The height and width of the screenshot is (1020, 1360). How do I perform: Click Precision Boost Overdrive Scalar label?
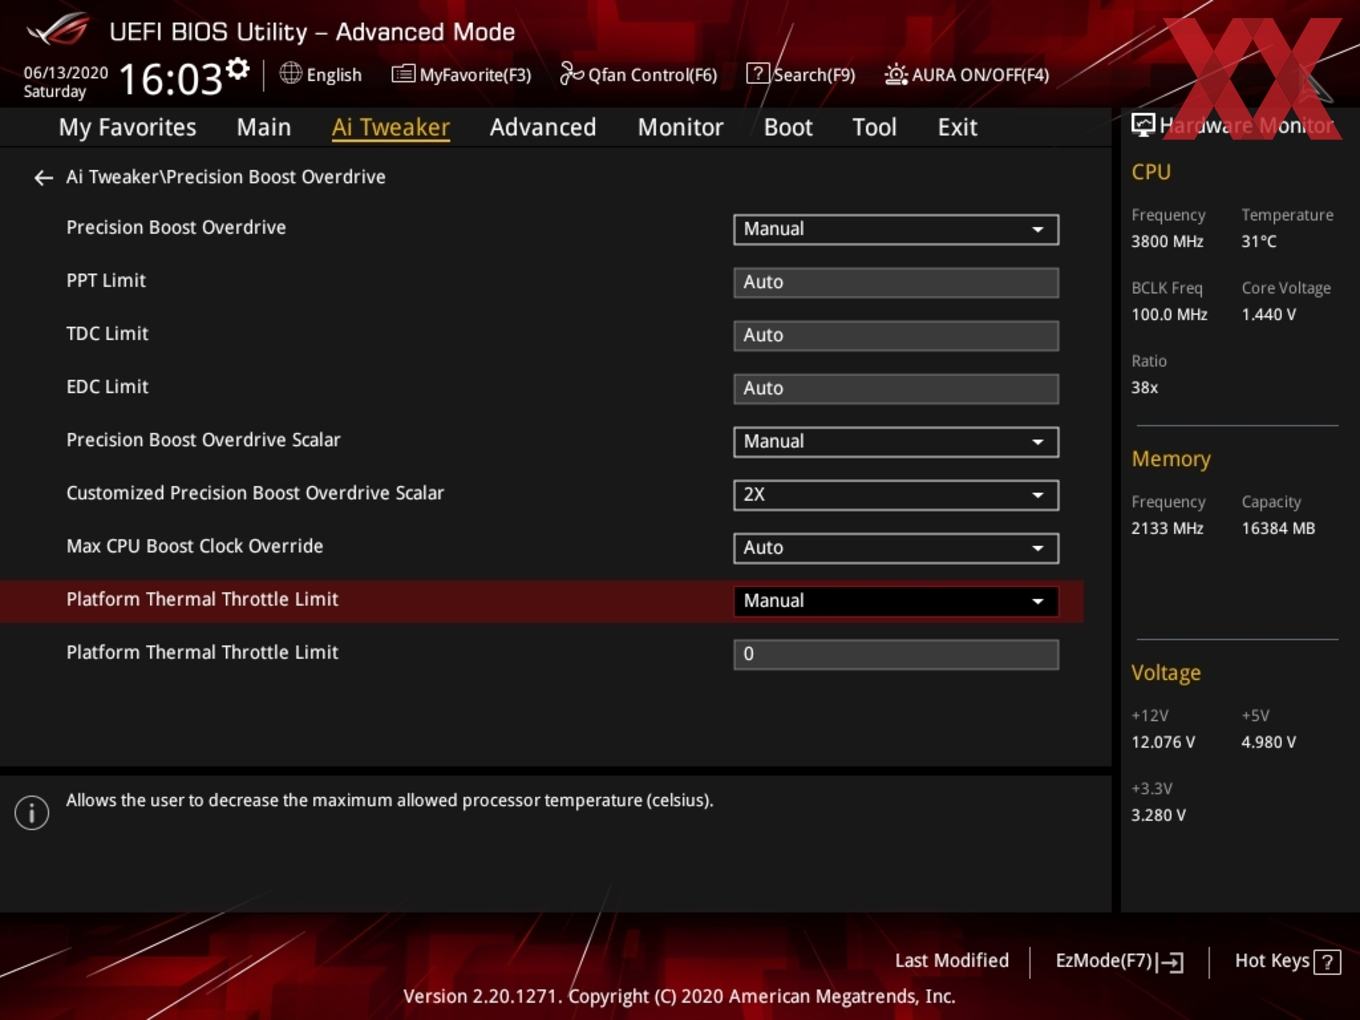(203, 440)
